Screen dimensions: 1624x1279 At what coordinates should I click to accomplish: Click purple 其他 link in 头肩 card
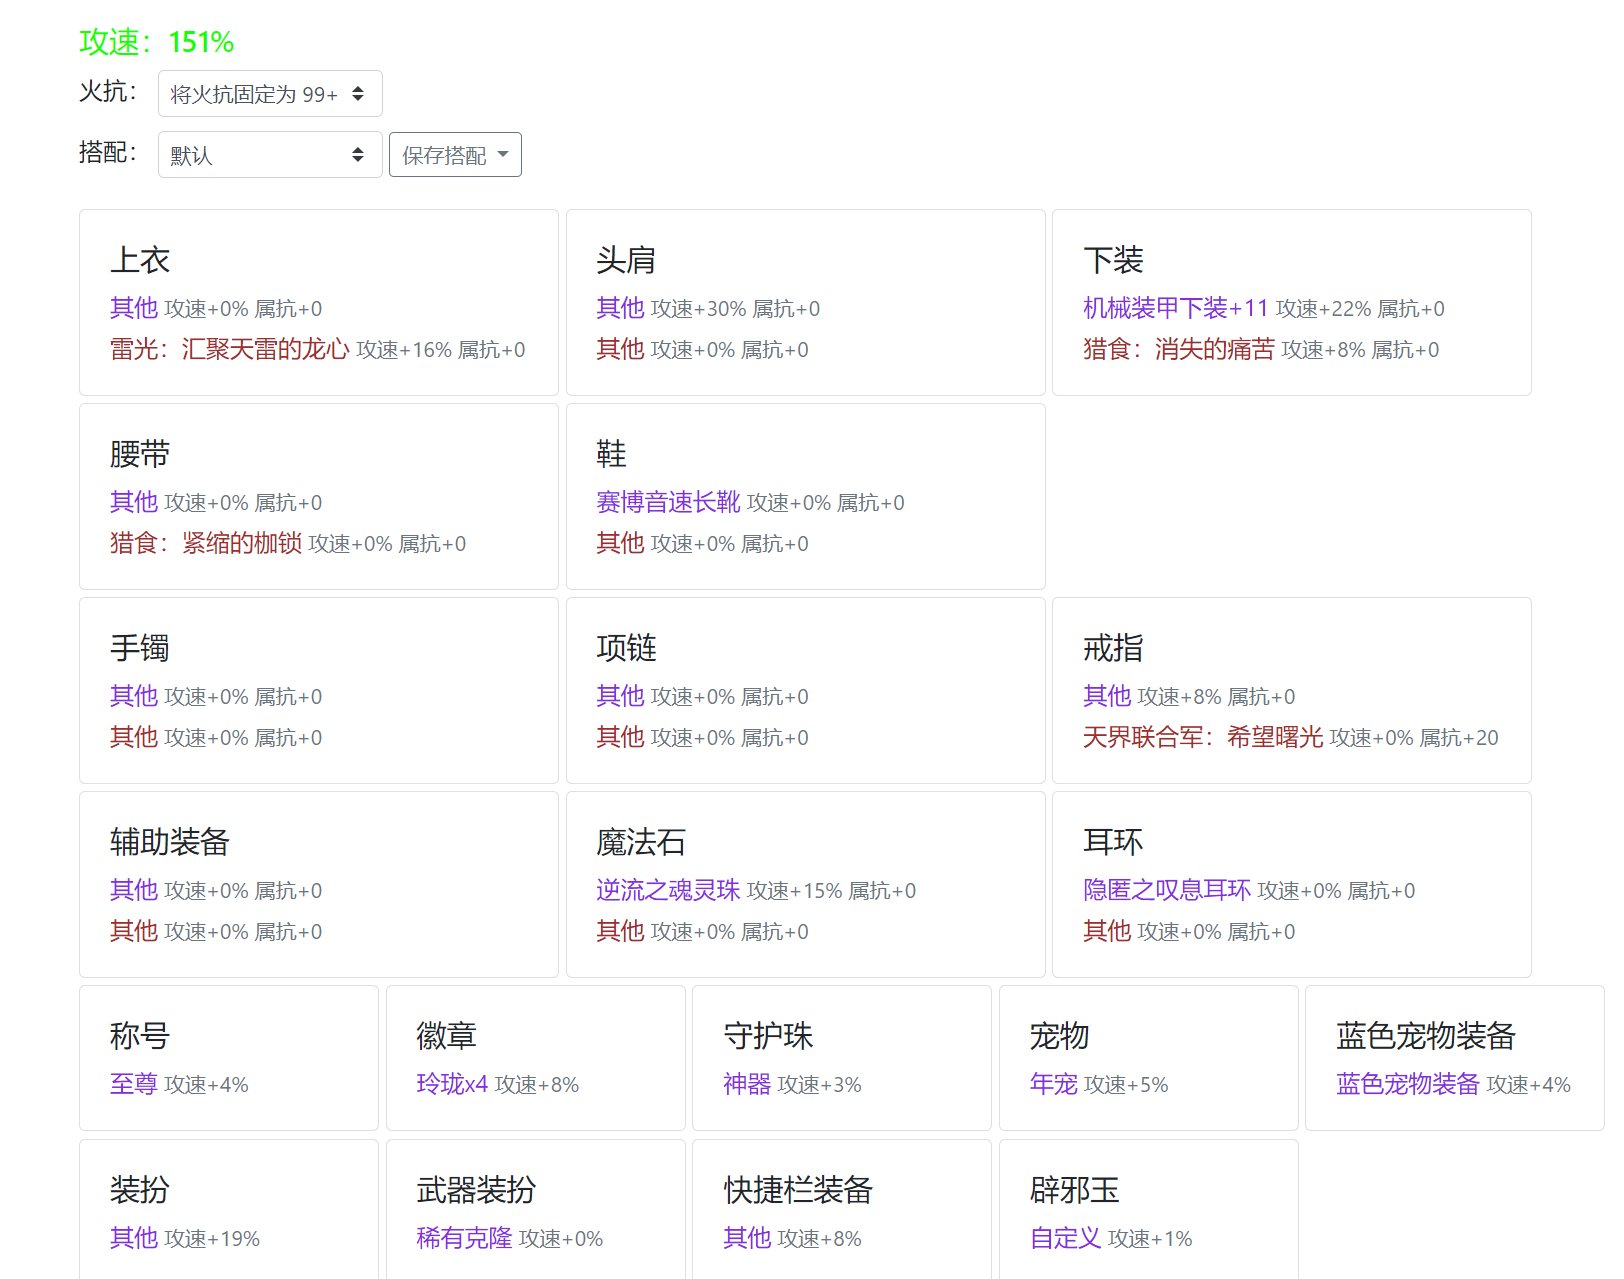[620, 308]
